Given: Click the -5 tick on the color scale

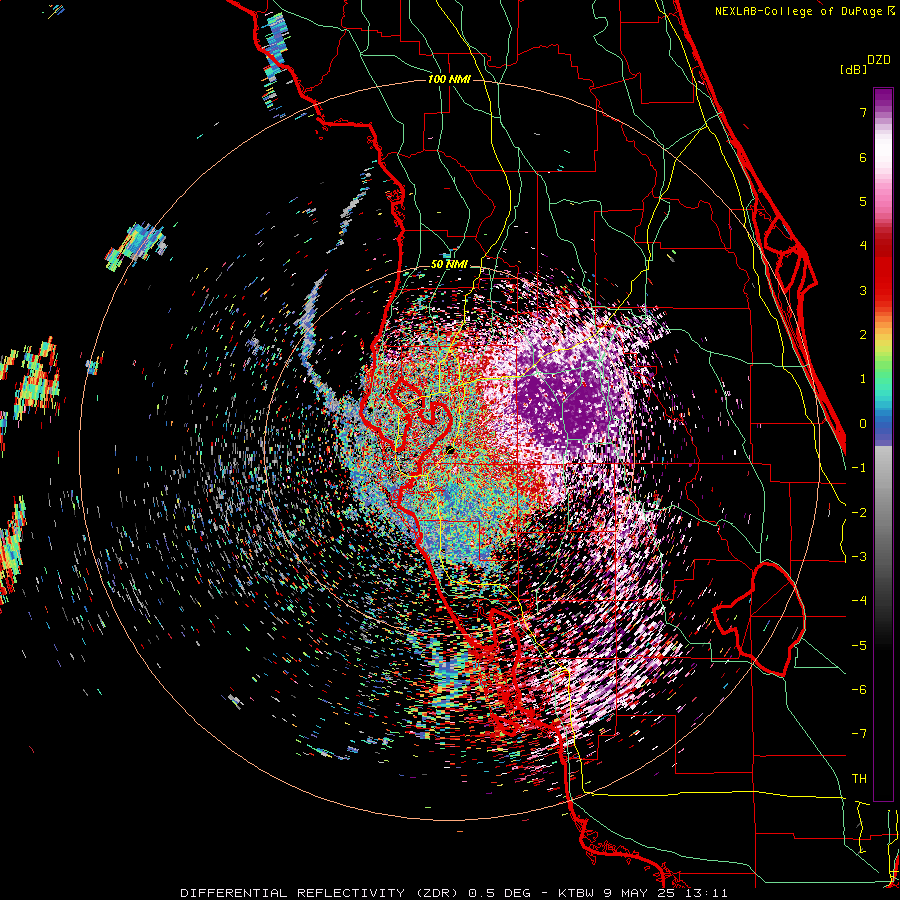Looking at the screenshot, I should tap(859, 646).
